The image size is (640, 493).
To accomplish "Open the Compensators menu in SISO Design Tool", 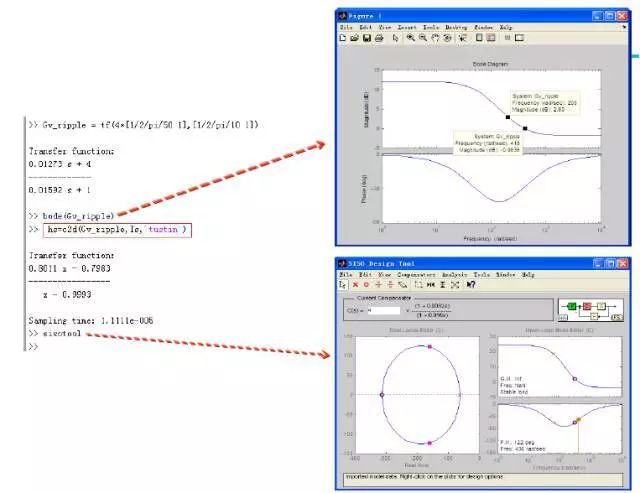I will pos(416,275).
